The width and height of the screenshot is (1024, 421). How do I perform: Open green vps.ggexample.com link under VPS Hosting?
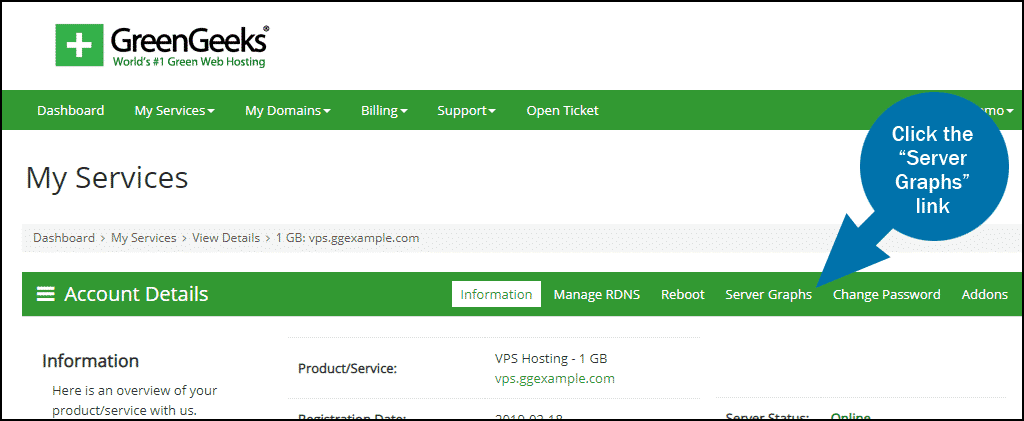tap(554, 379)
